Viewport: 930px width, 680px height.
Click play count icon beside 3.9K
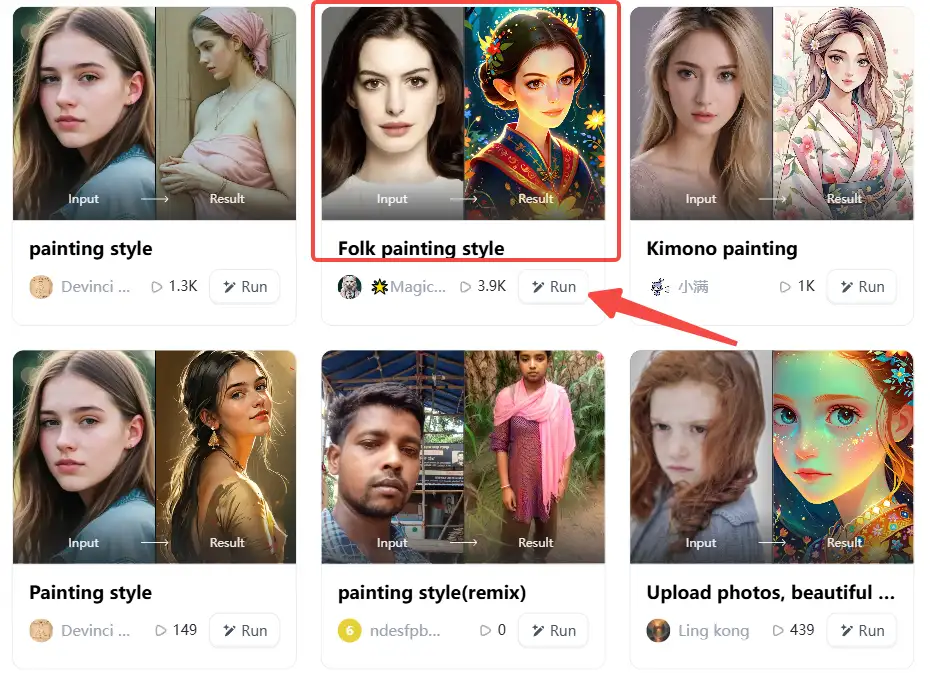(x=464, y=287)
